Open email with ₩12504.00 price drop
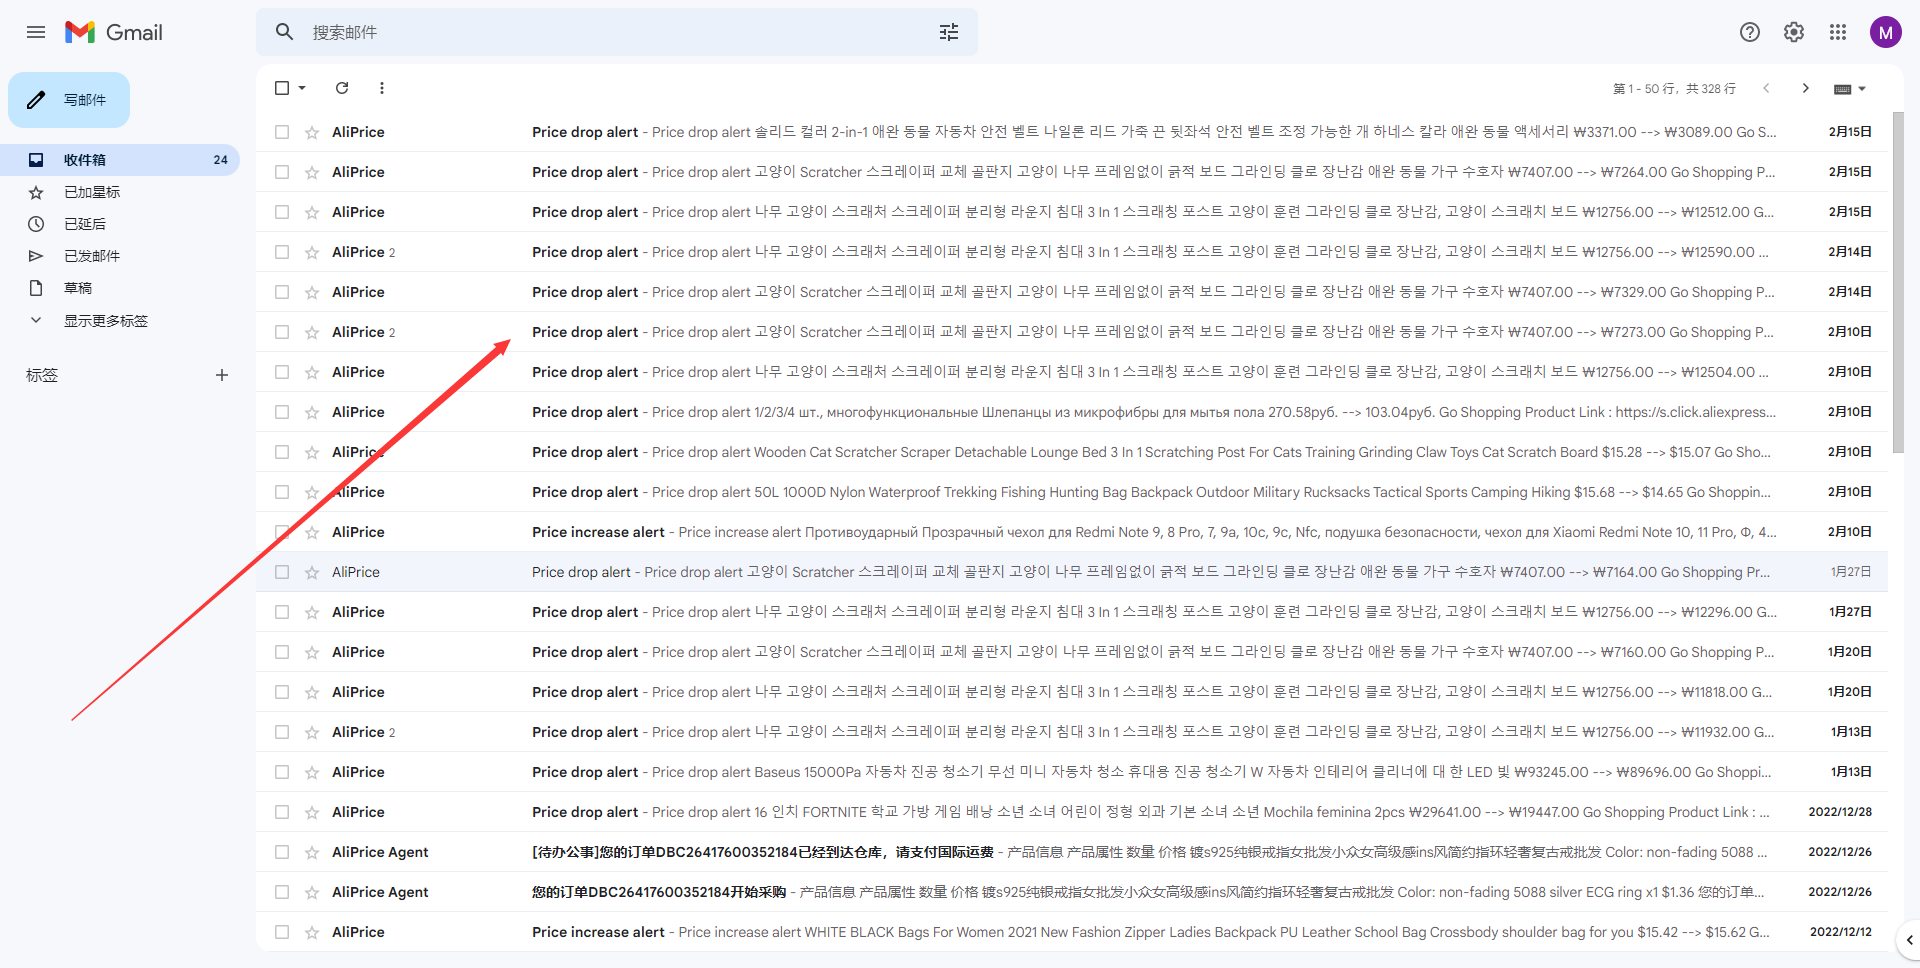The image size is (1920, 968). click(x=1072, y=372)
